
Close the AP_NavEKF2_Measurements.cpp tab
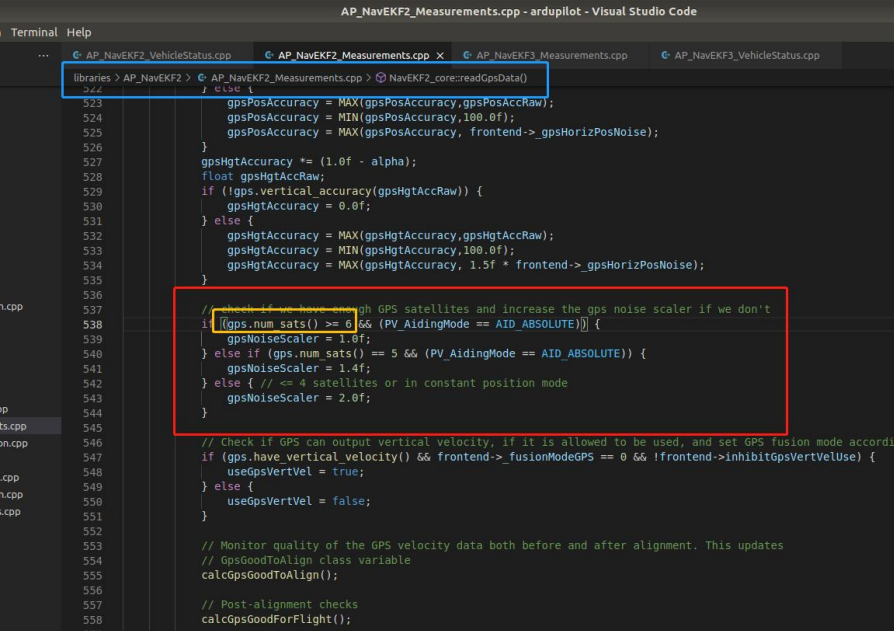click(x=440, y=55)
